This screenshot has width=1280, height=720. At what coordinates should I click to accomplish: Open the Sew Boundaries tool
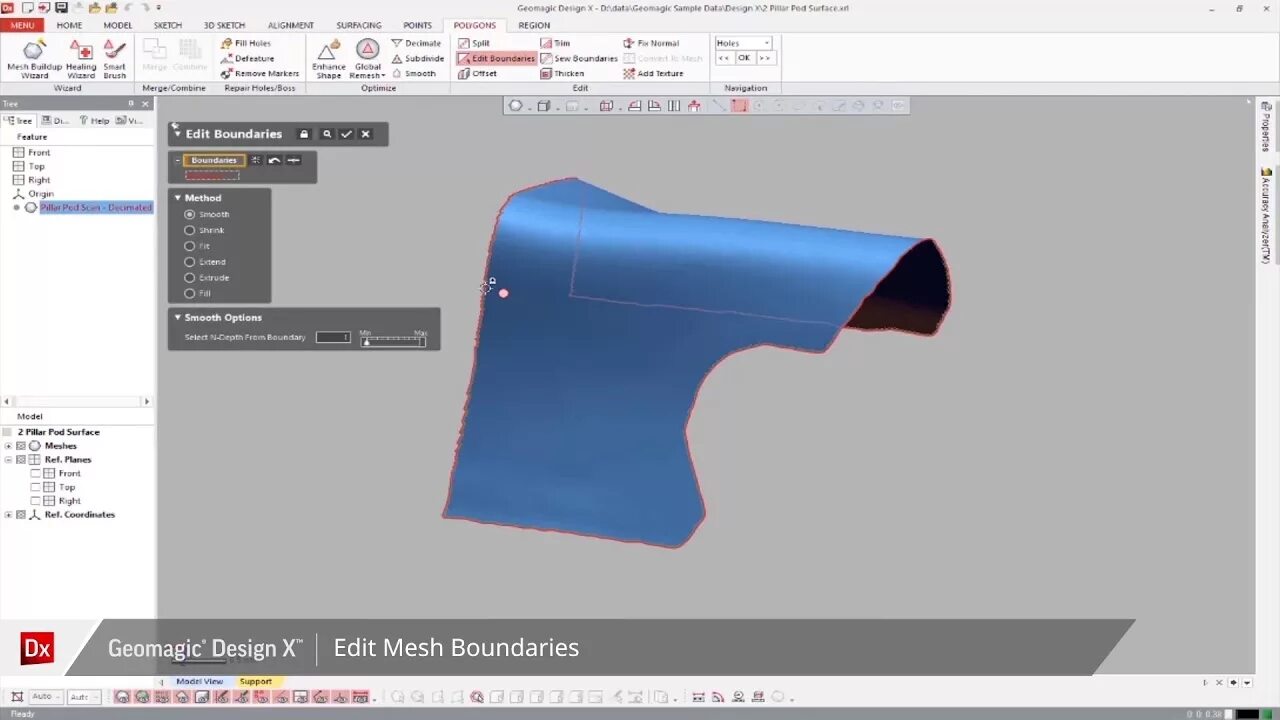click(x=579, y=58)
